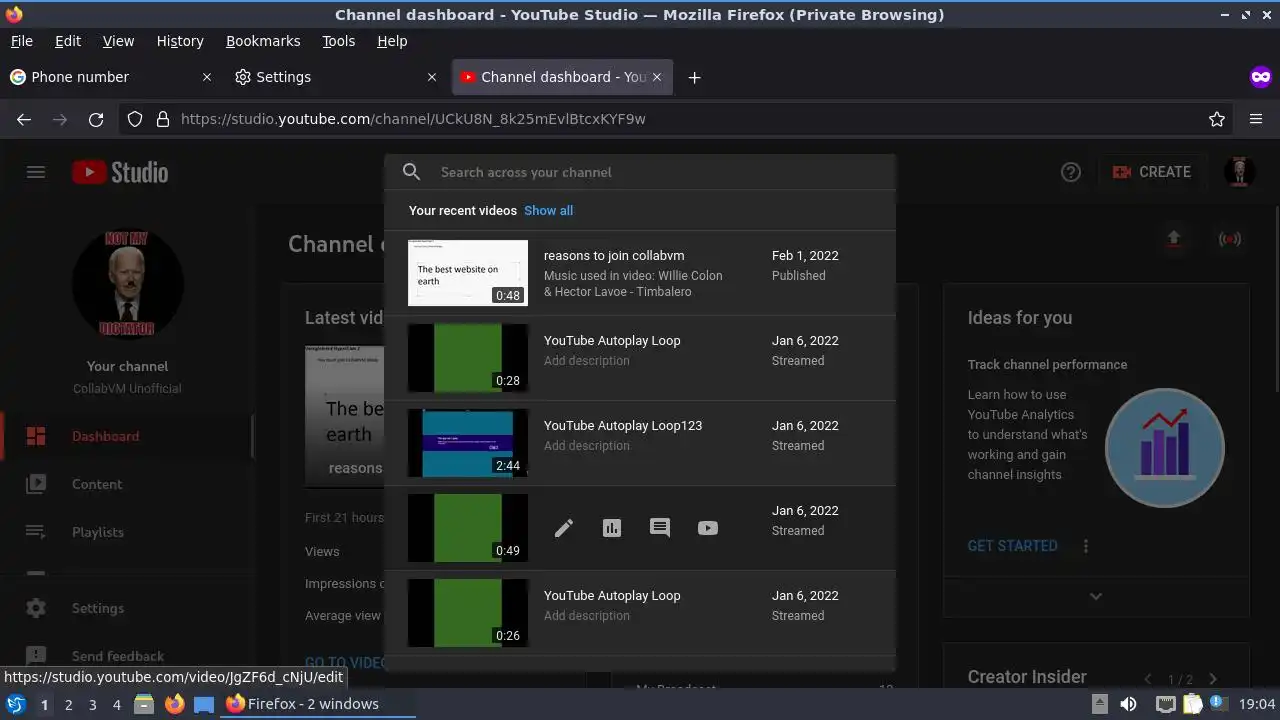Open the hamburger menu in YouTube Studio
The width and height of the screenshot is (1280, 720).
pyautogui.click(x=36, y=172)
